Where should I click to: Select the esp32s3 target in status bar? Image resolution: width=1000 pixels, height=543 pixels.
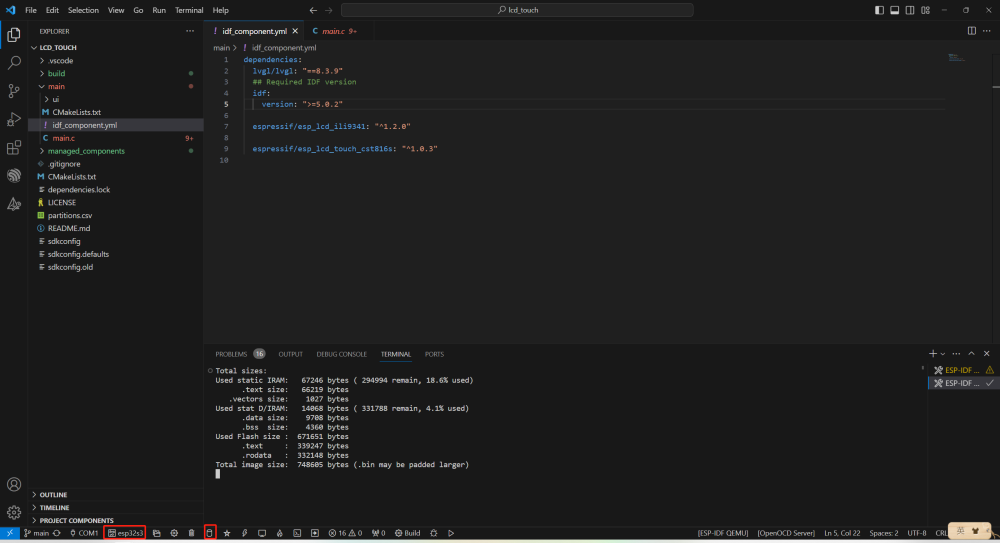pyautogui.click(x=126, y=533)
